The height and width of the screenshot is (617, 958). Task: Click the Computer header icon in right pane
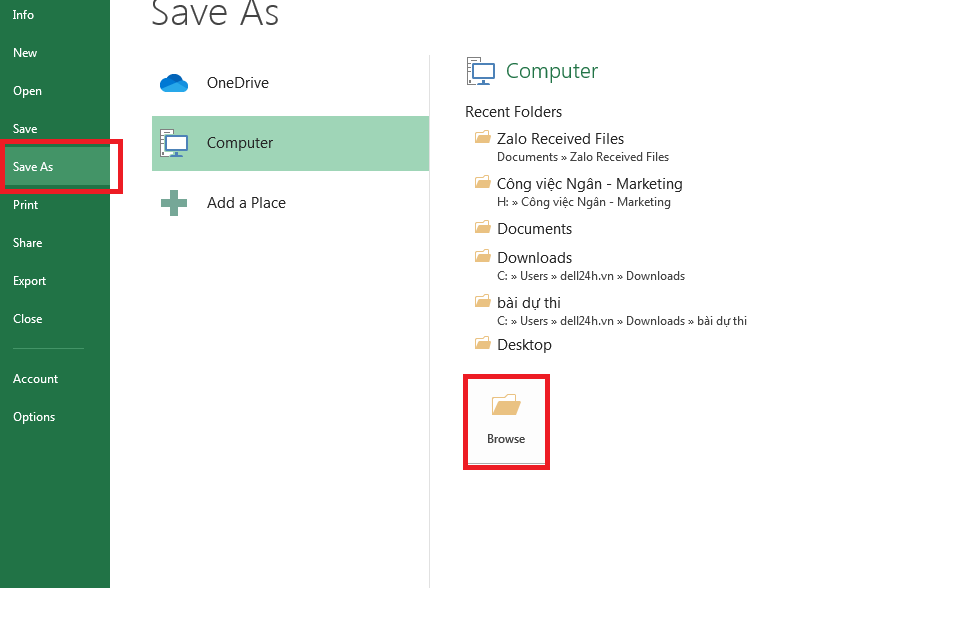click(x=481, y=71)
